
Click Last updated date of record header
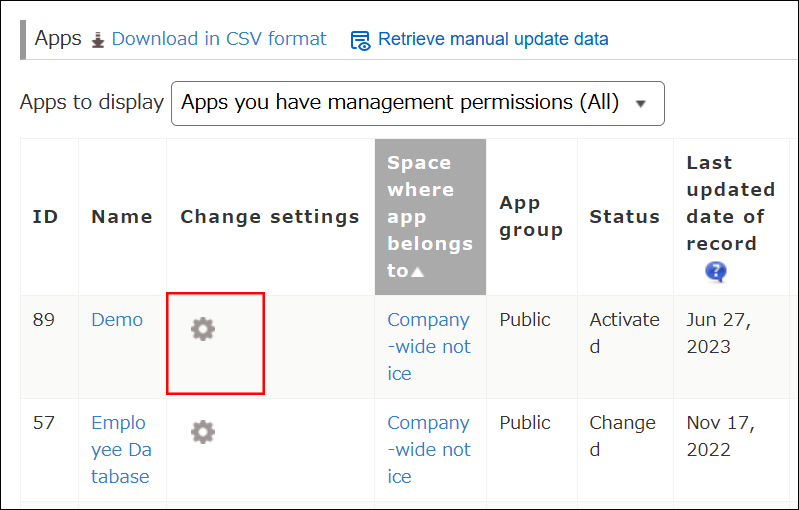[730, 203]
